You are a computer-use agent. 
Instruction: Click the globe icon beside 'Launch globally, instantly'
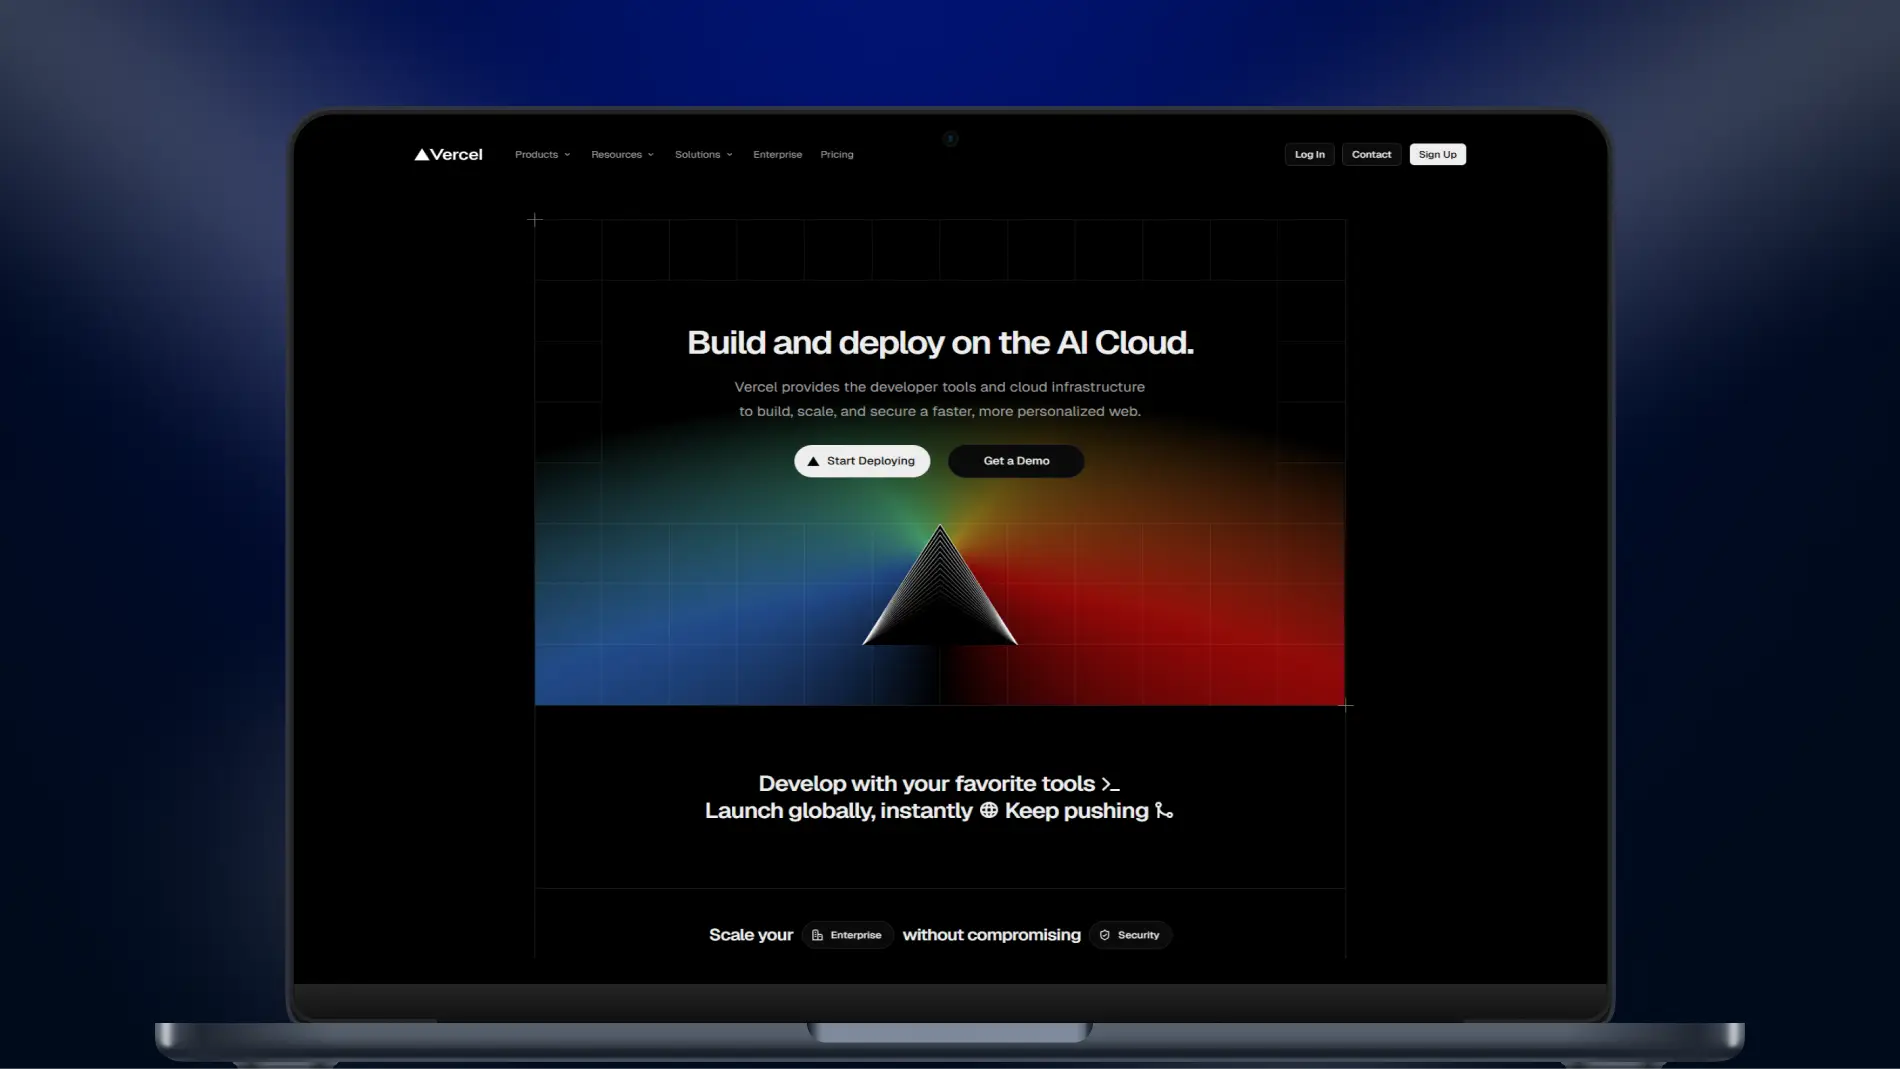pyautogui.click(x=988, y=811)
